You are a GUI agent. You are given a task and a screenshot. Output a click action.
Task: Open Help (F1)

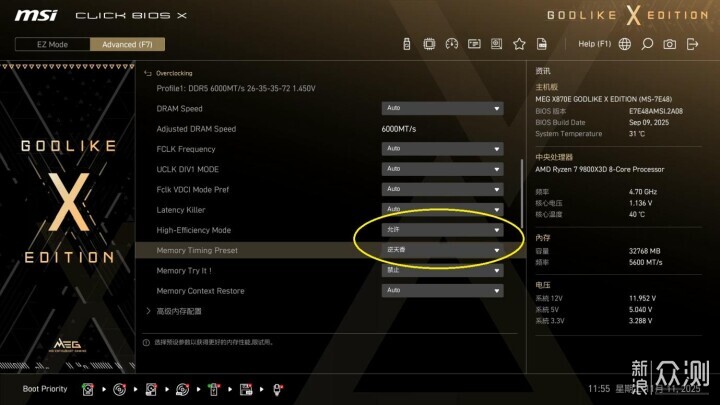[594, 44]
